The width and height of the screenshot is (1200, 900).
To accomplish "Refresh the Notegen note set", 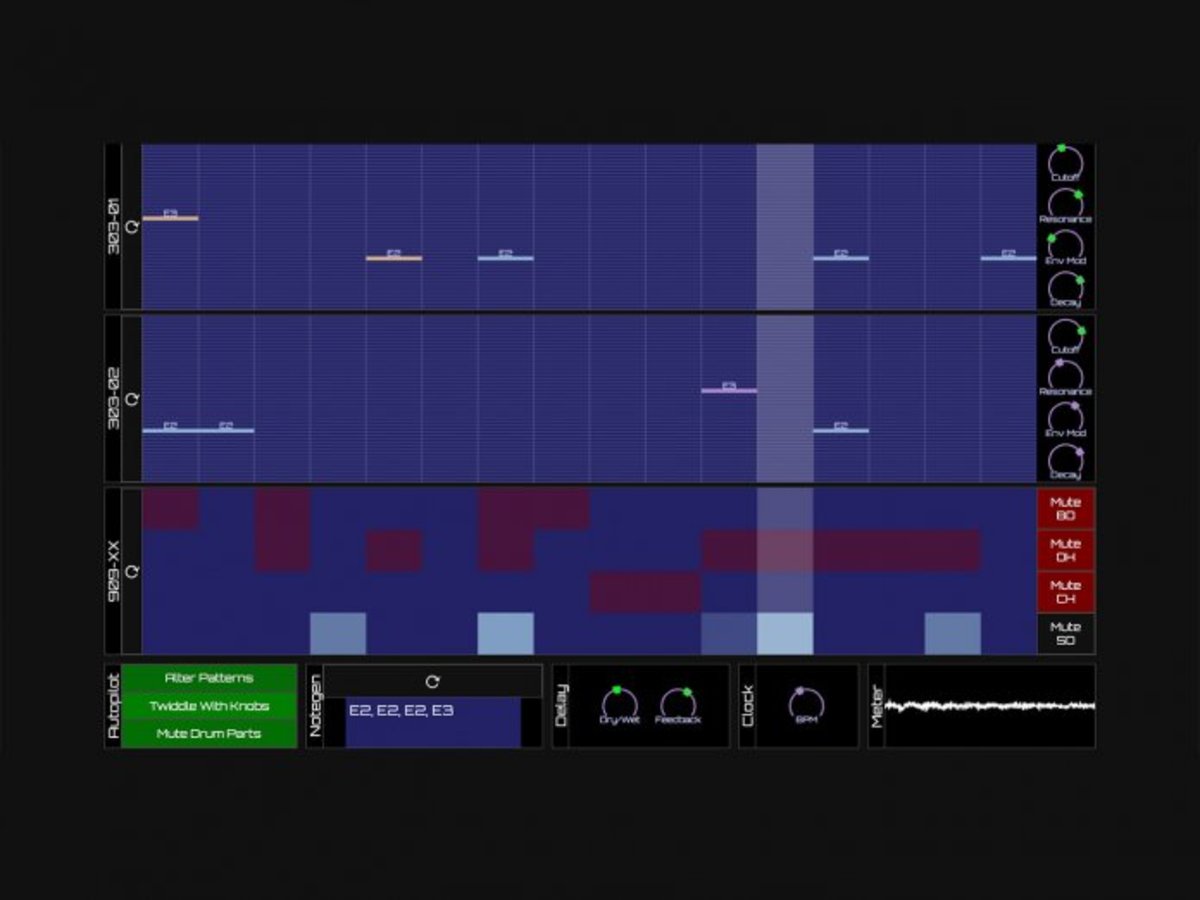I will (432, 682).
